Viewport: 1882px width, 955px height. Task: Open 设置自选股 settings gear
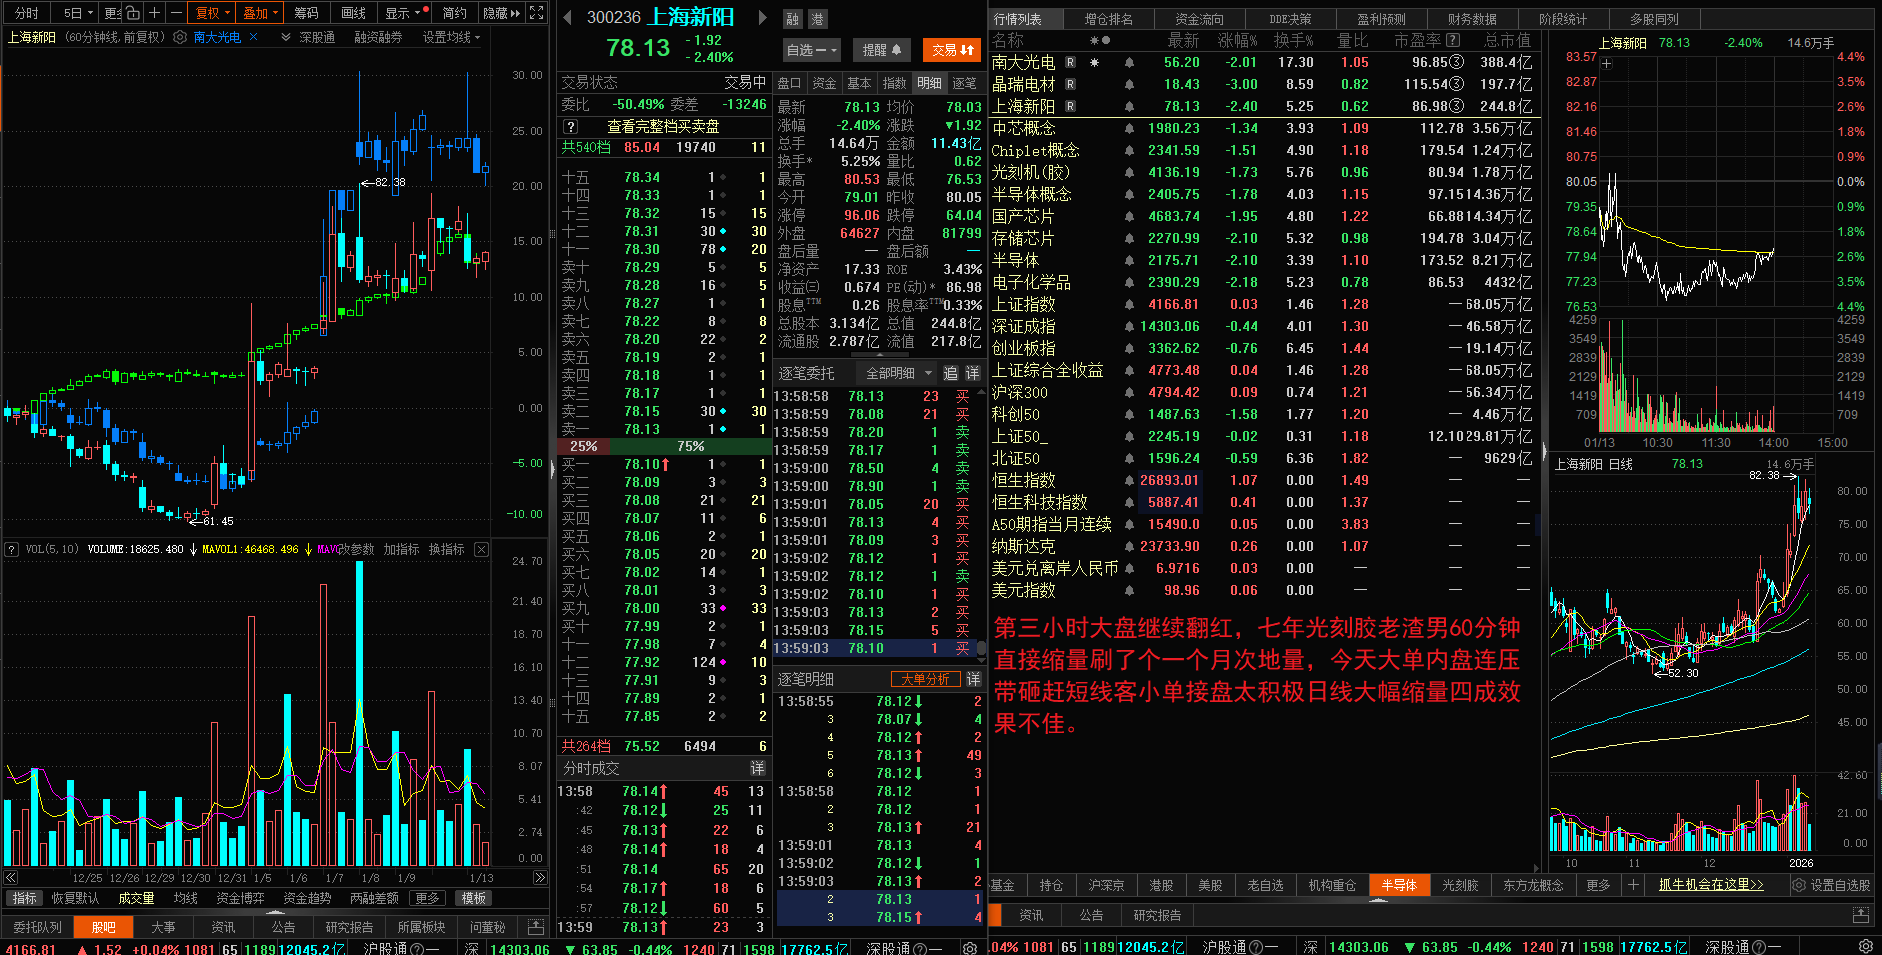tap(1831, 885)
